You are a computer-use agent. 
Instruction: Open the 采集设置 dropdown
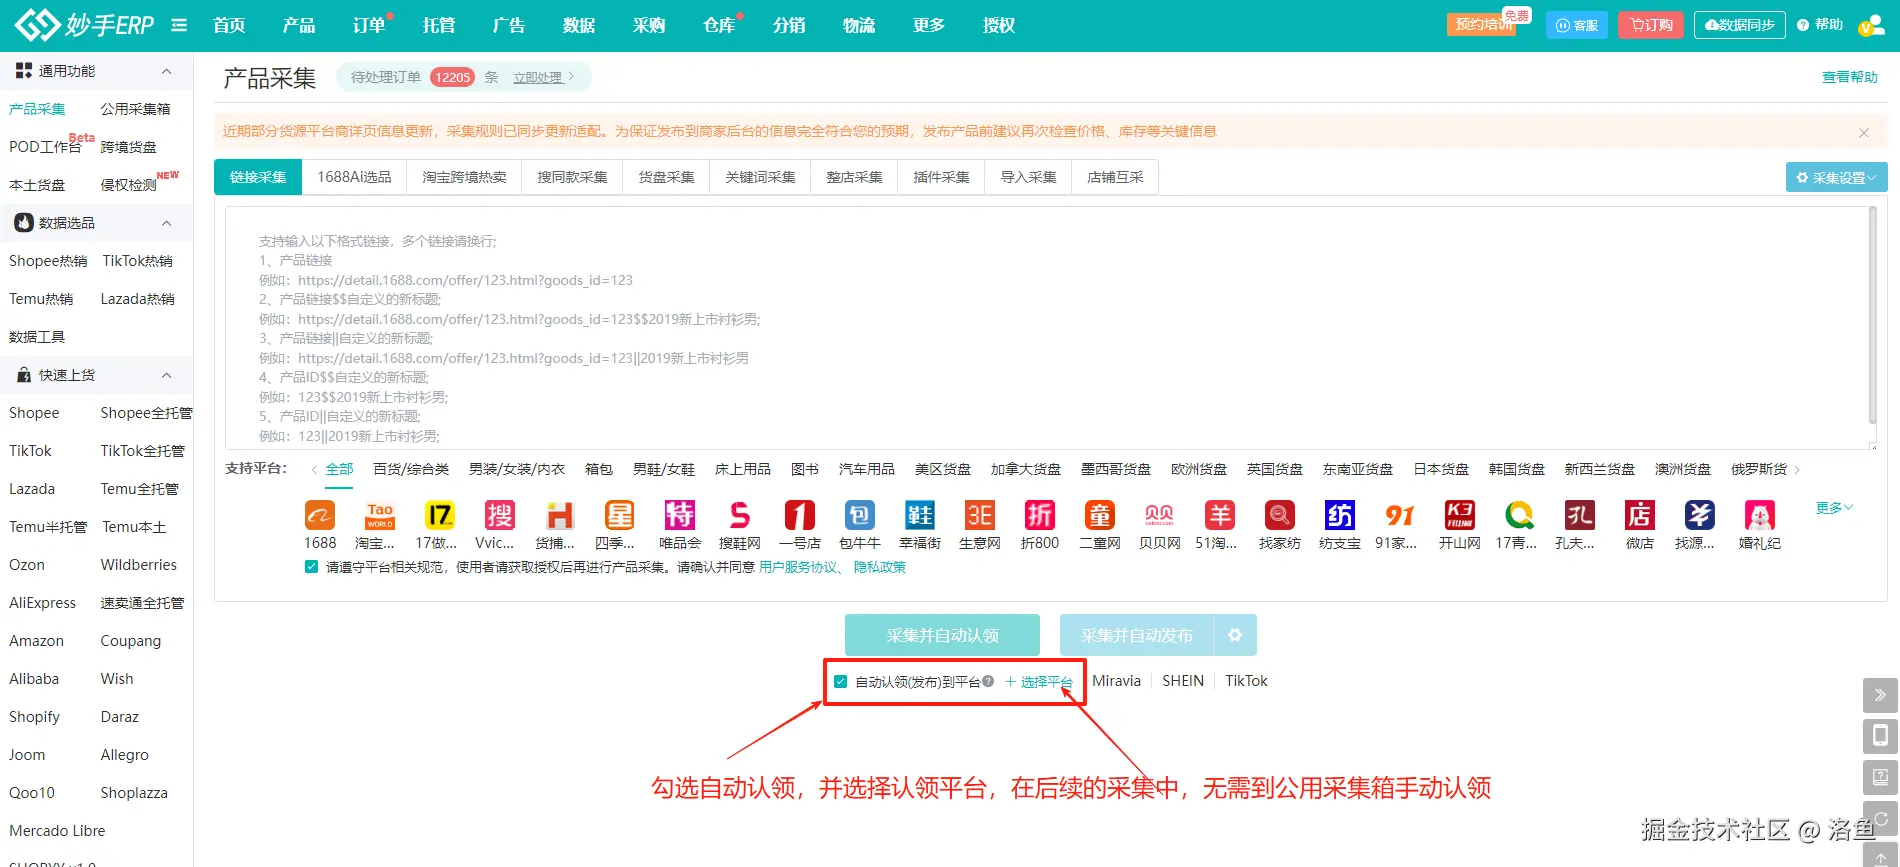point(1836,177)
